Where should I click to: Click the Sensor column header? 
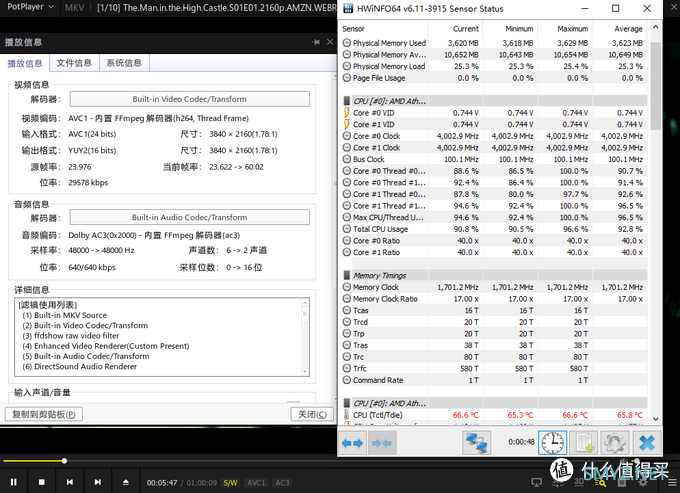(384, 29)
